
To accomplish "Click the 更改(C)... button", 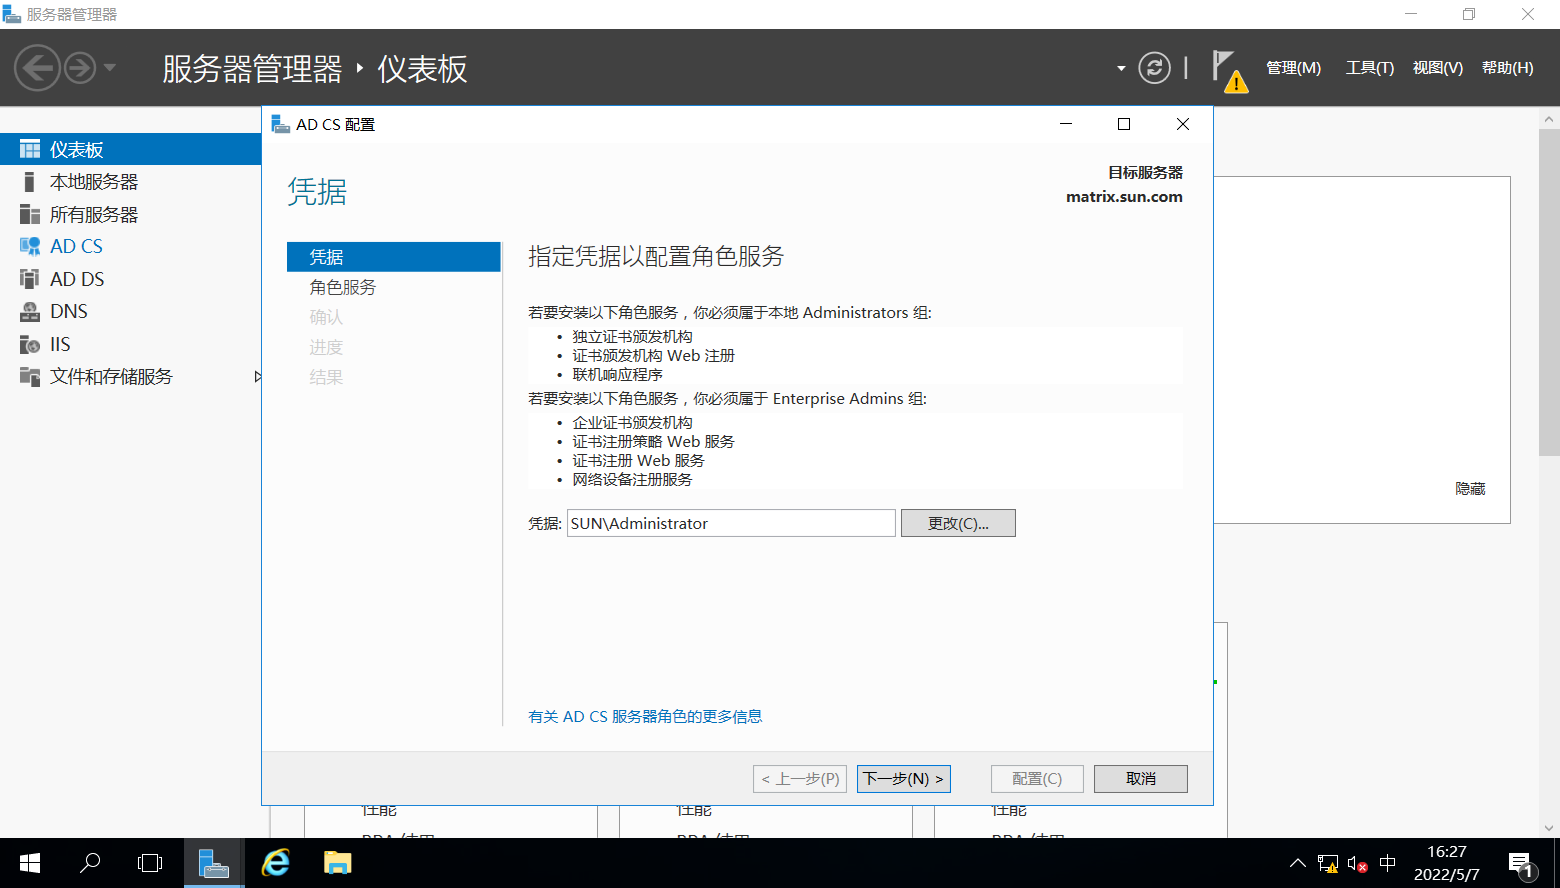I will coord(958,523).
